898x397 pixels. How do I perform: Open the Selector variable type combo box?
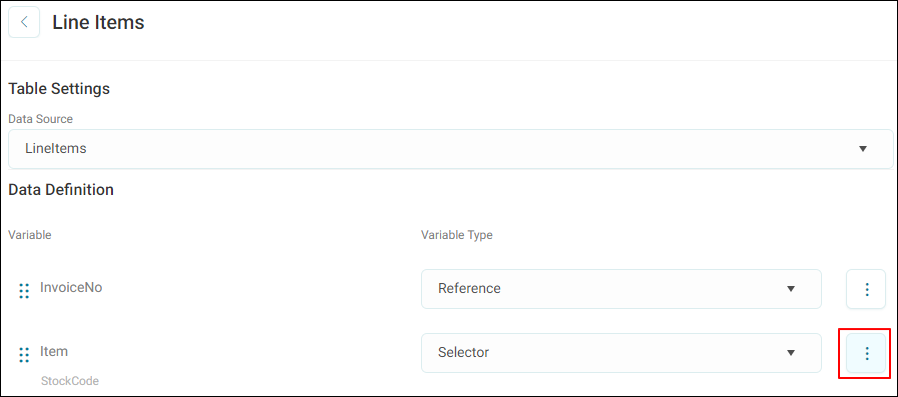(621, 353)
